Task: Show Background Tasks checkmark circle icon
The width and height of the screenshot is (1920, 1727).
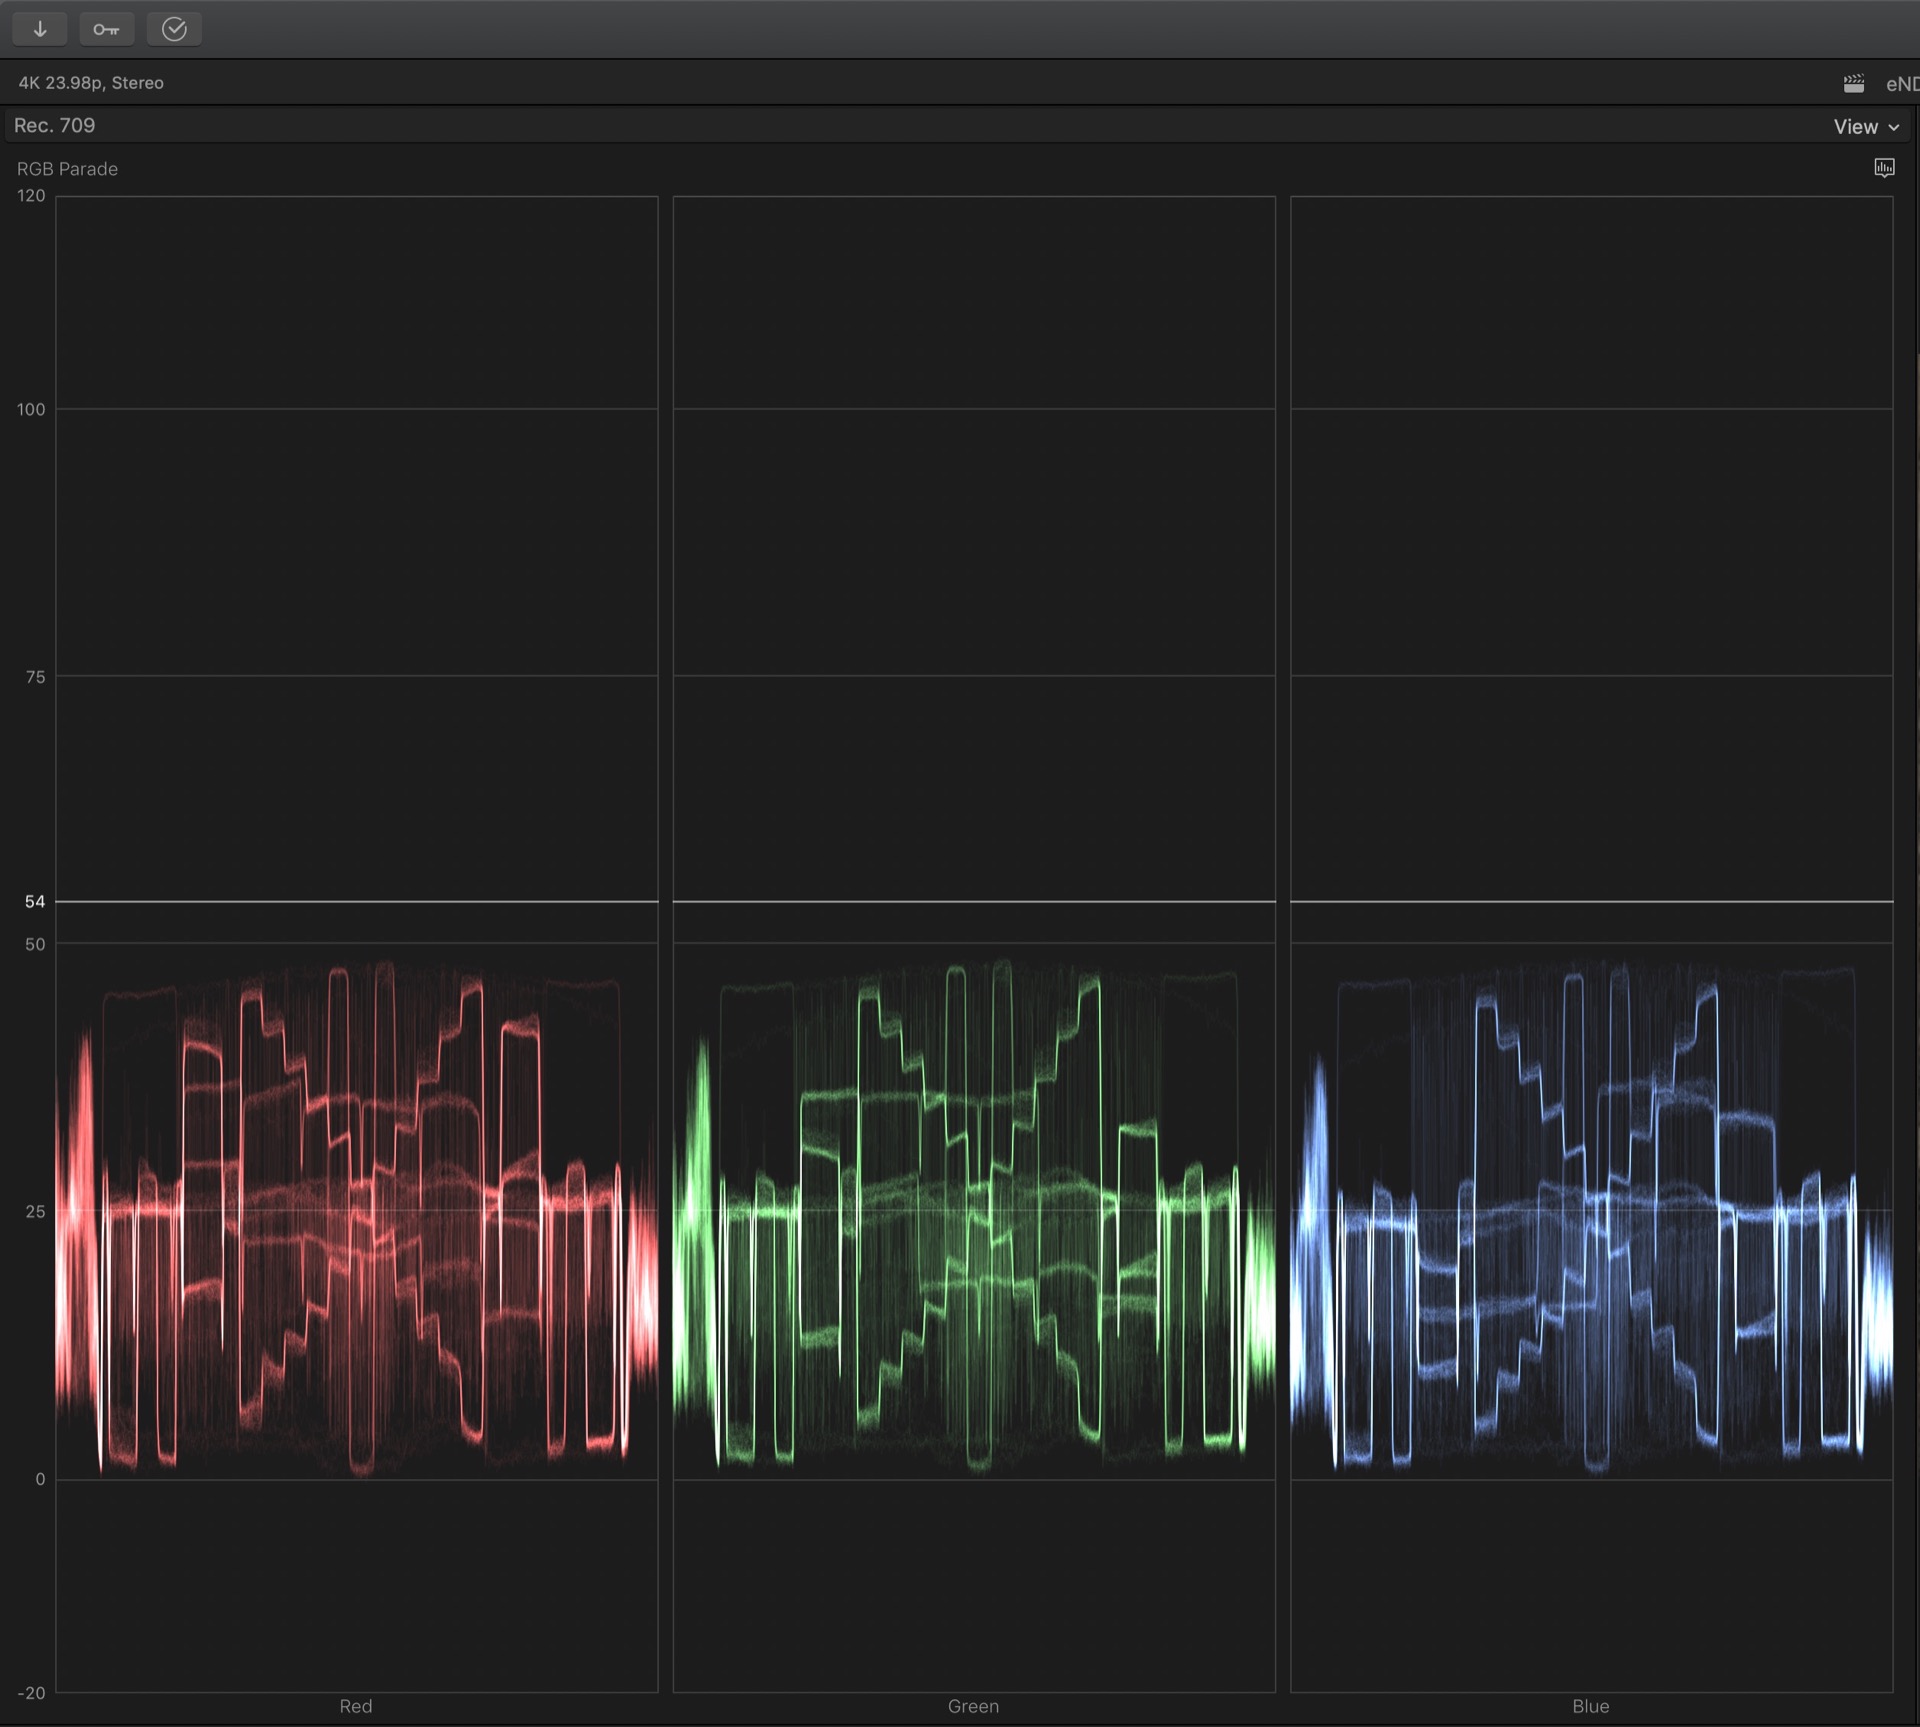Action: point(174,29)
